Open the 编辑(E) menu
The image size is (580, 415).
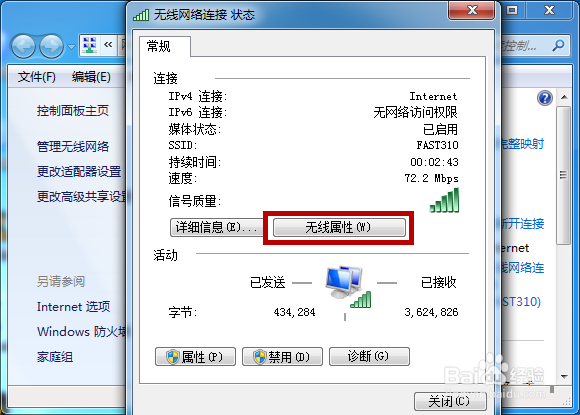pos(91,77)
